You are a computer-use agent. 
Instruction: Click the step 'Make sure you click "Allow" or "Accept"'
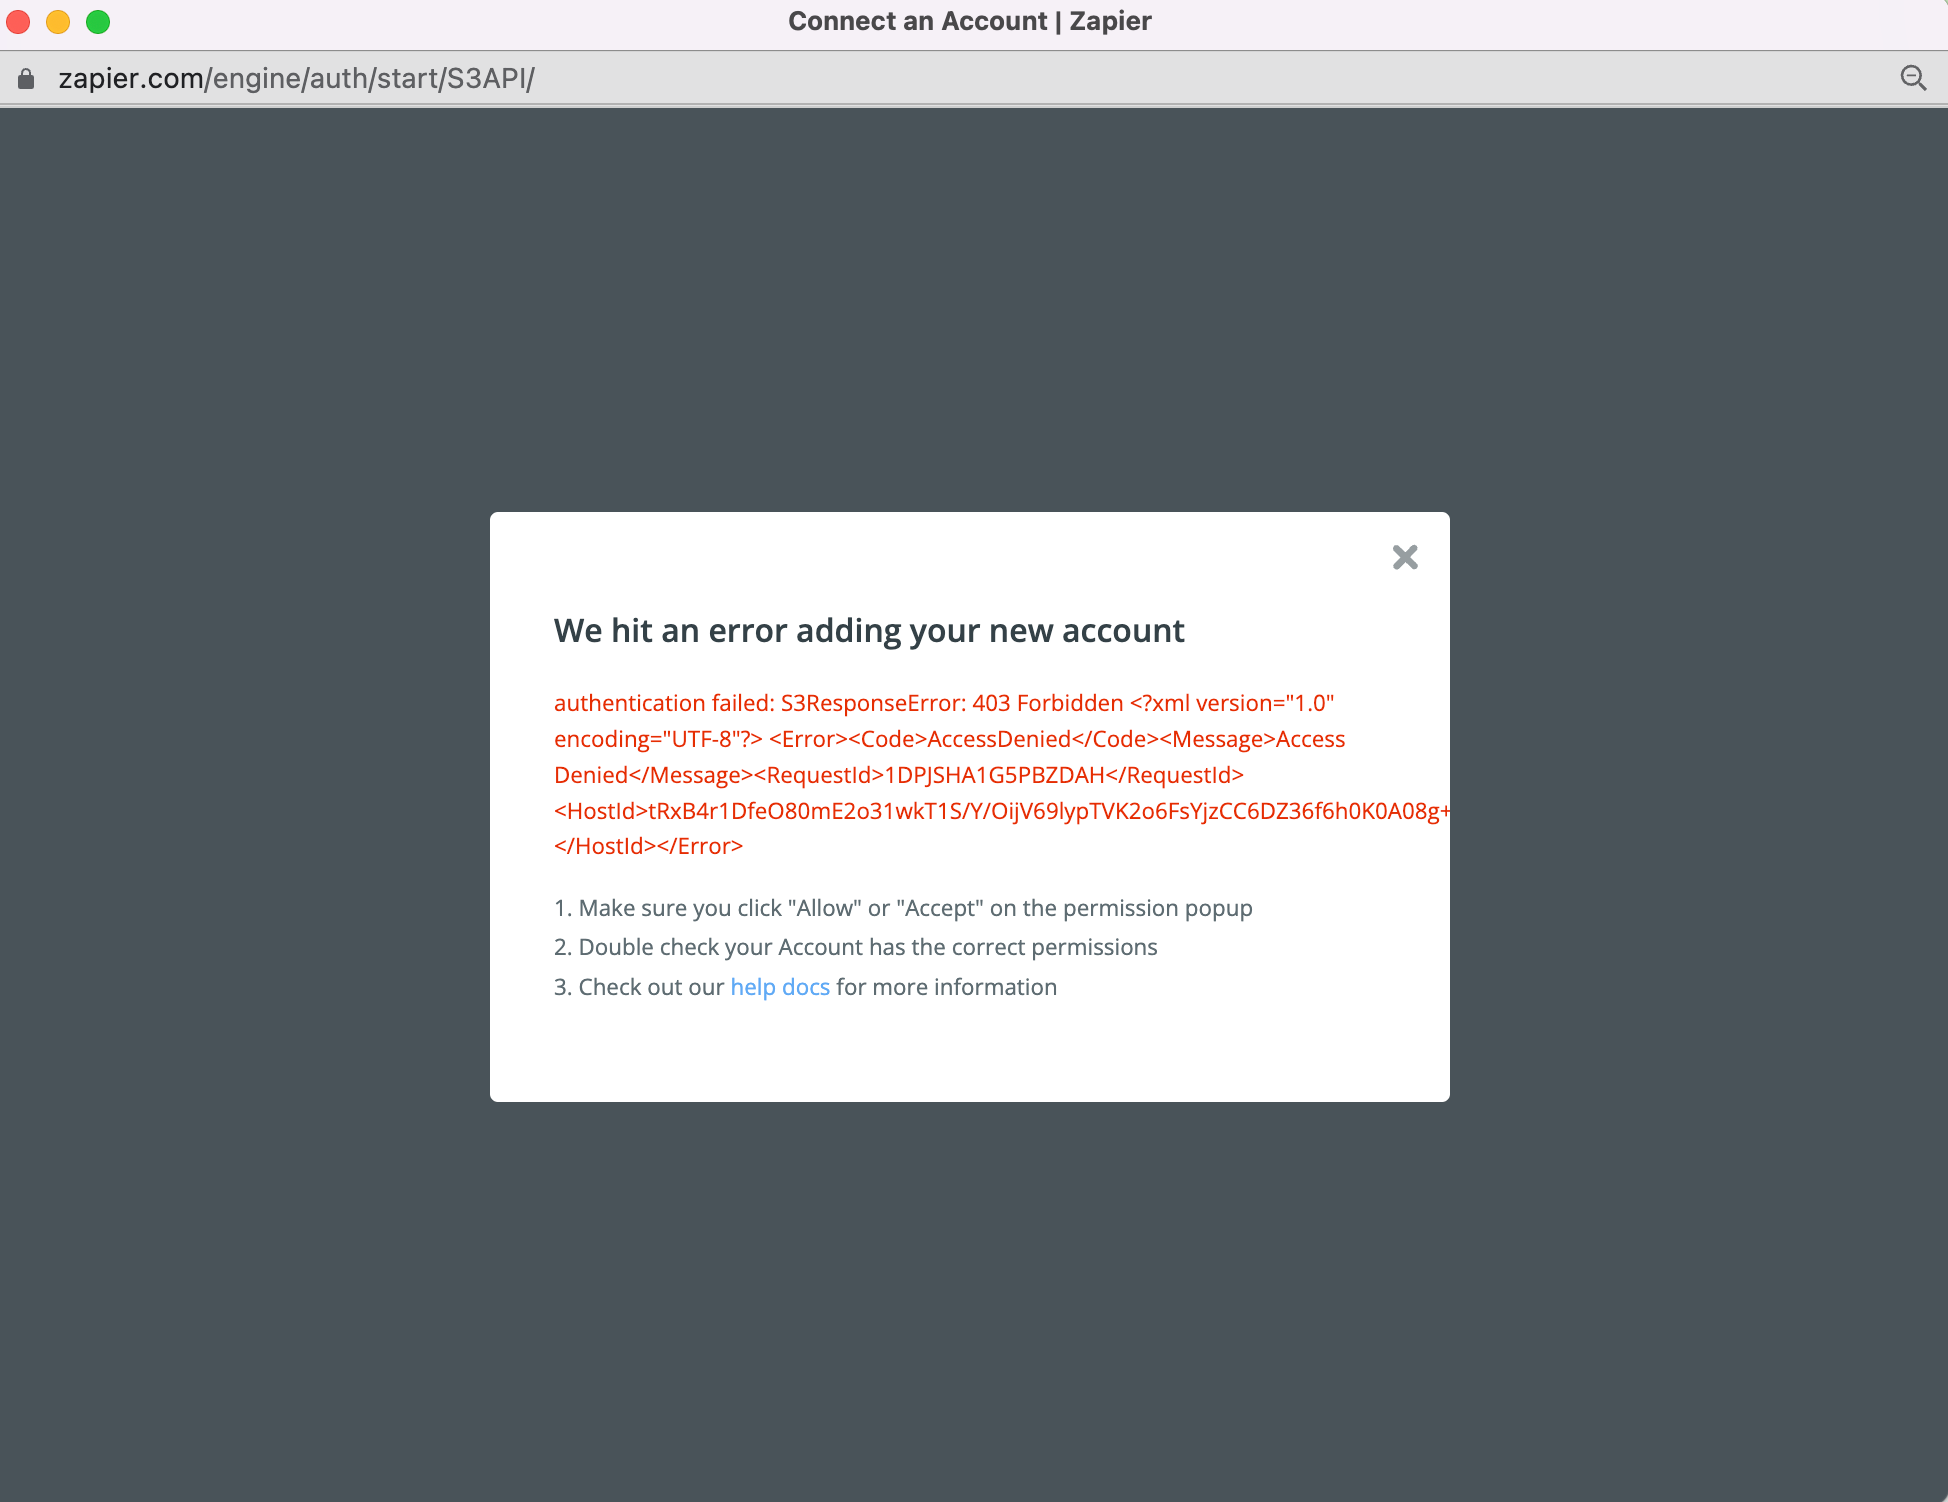tap(903, 908)
